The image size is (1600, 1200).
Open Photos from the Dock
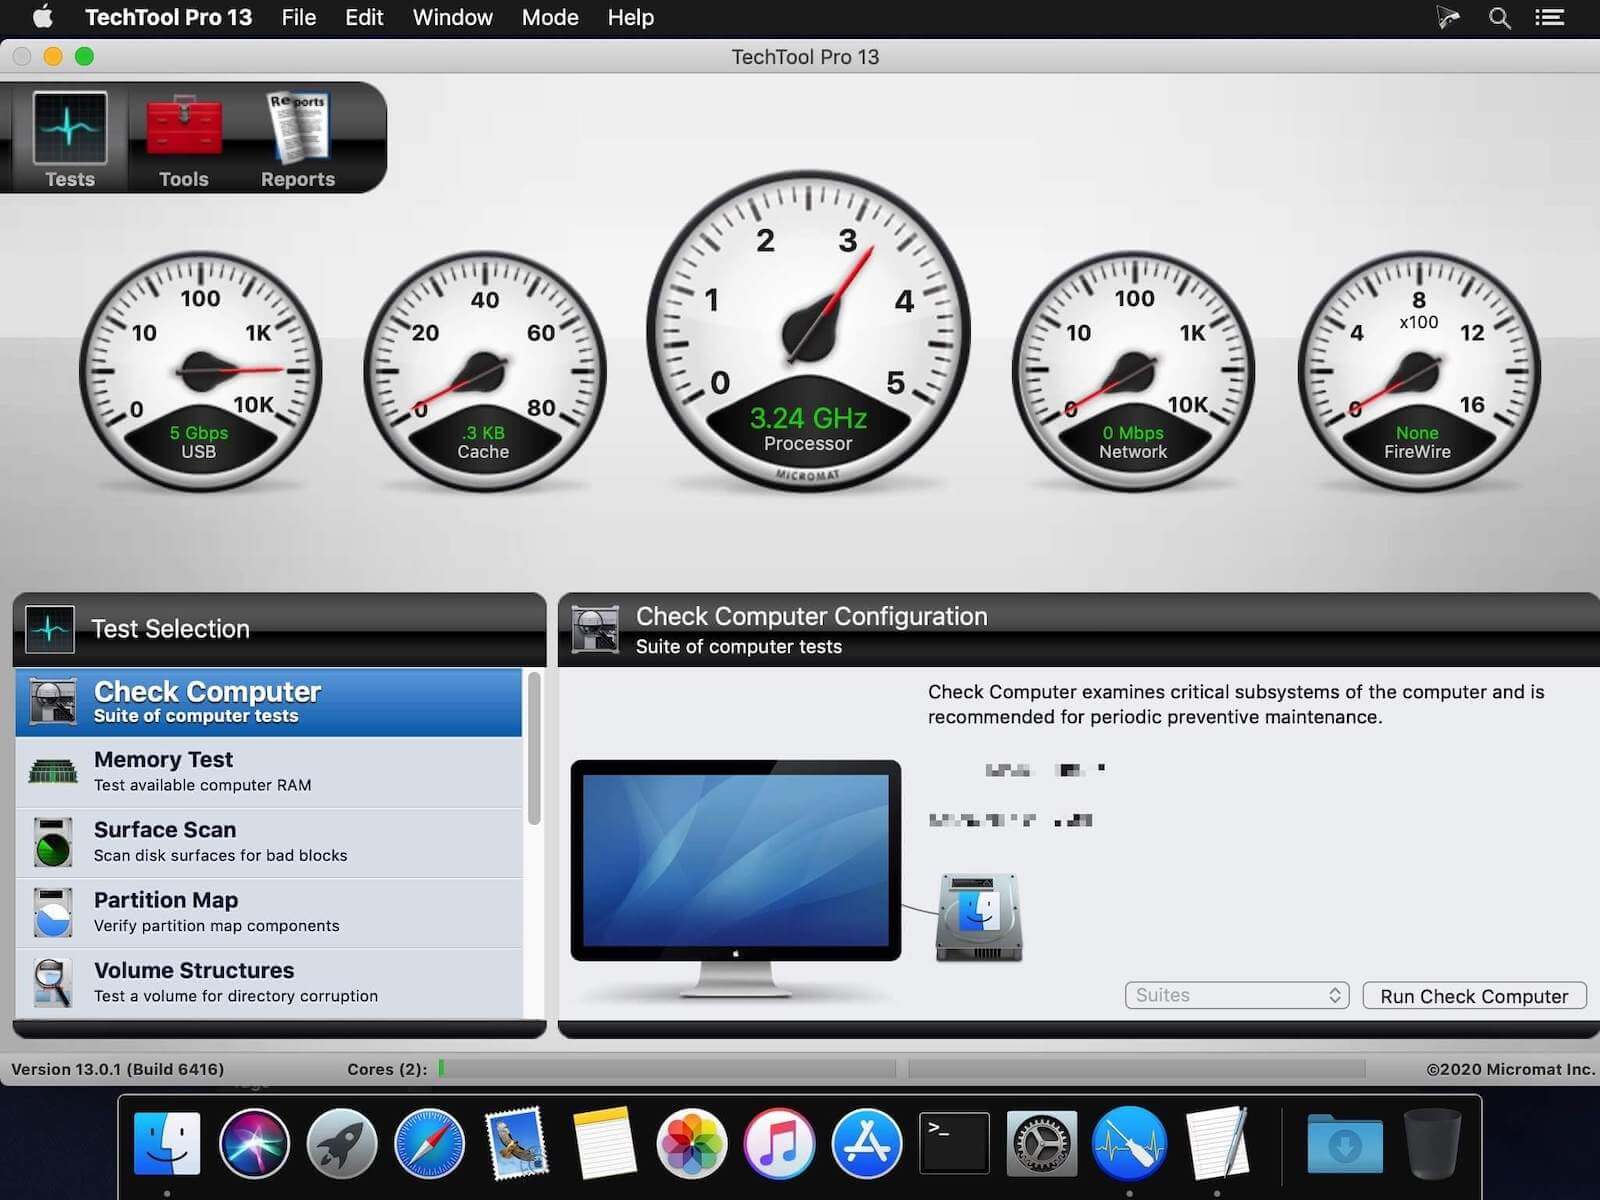click(x=691, y=1143)
